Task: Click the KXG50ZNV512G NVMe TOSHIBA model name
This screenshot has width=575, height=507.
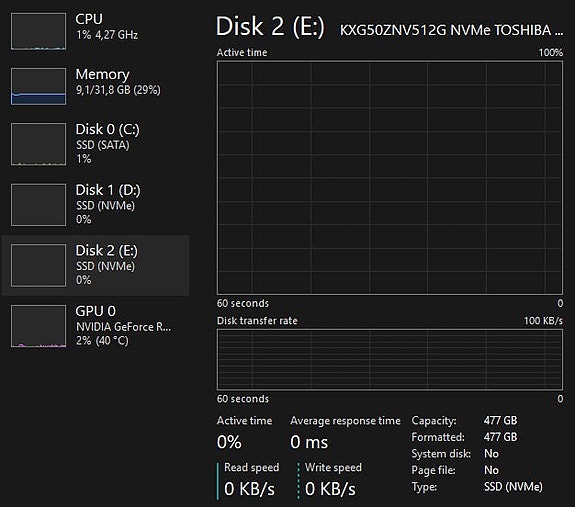Action: click(x=451, y=30)
